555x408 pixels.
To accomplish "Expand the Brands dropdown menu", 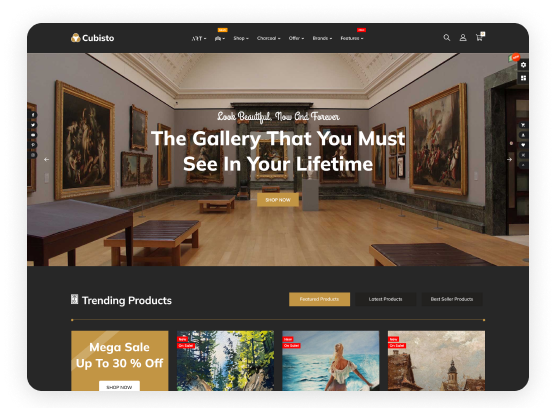I will point(322,38).
